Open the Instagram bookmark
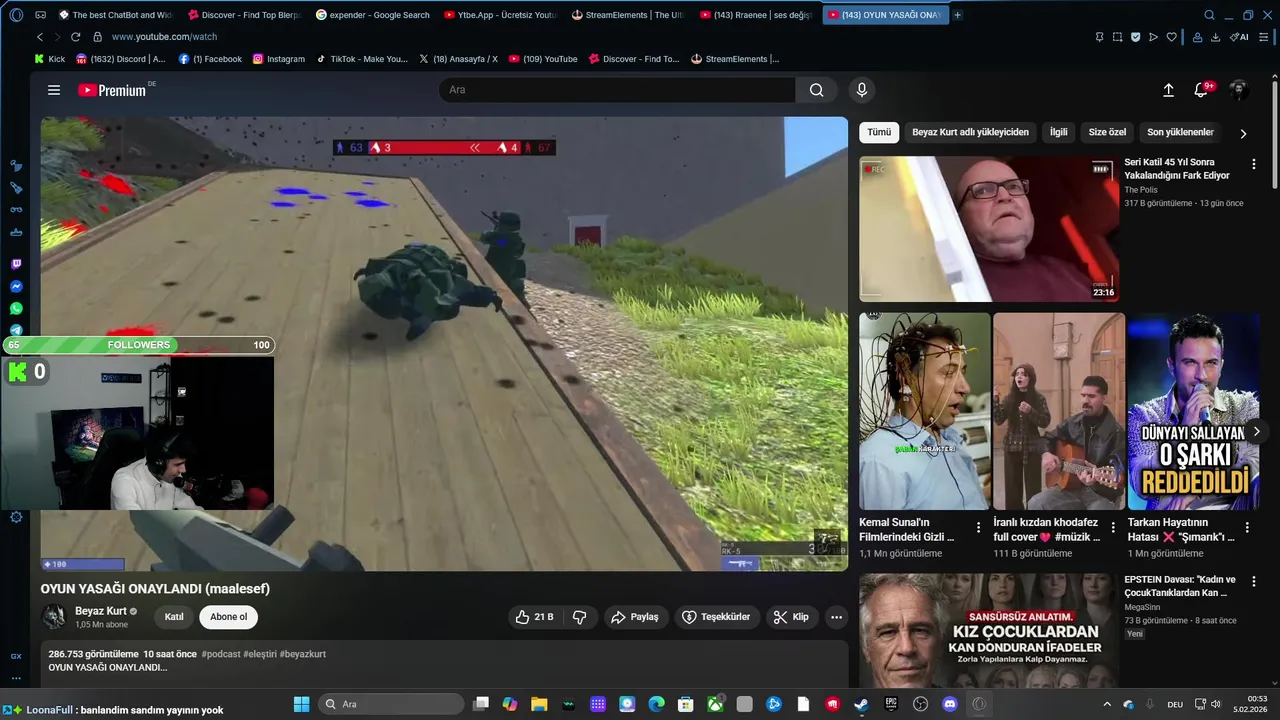Viewport: 1280px width, 720px height. tap(278, 59)
